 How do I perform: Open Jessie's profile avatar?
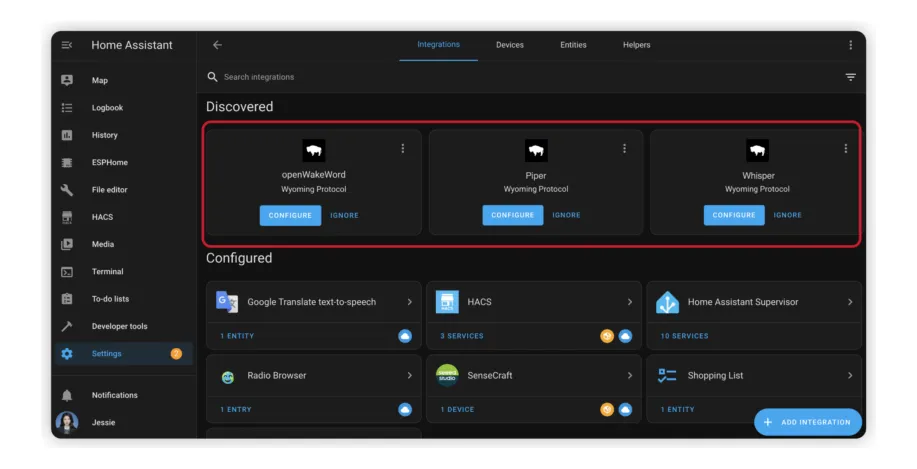67,422
